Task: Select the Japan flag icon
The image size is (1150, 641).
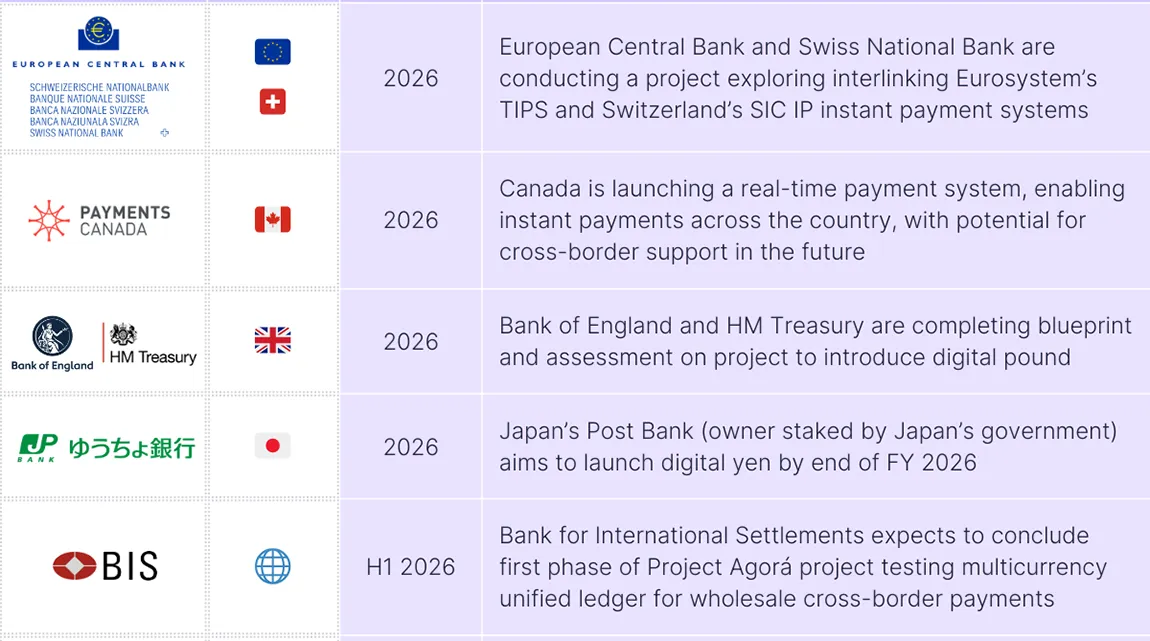Action: click(x=272, y=446)
